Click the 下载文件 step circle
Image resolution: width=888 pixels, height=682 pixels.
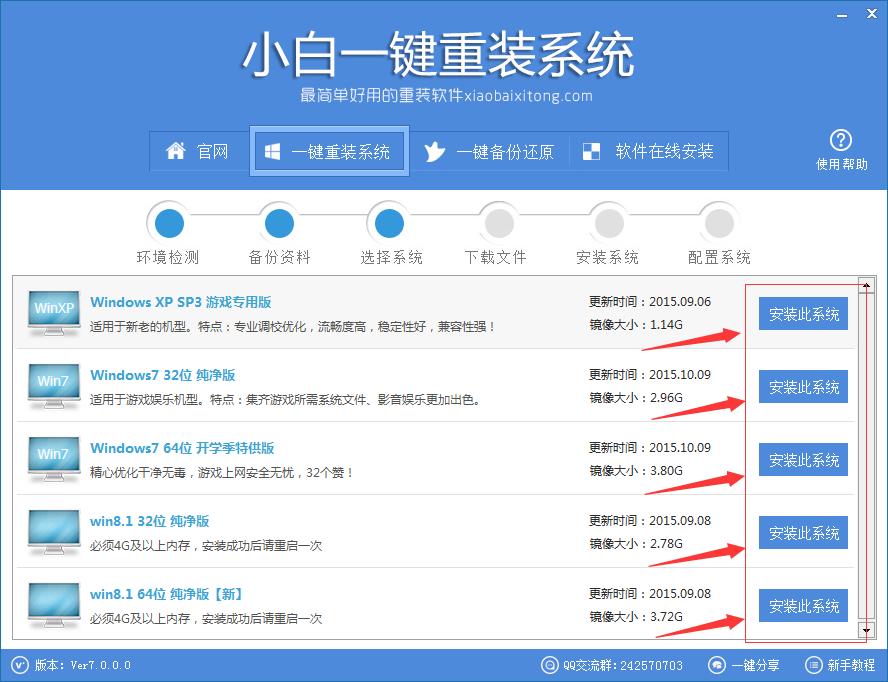499,223
